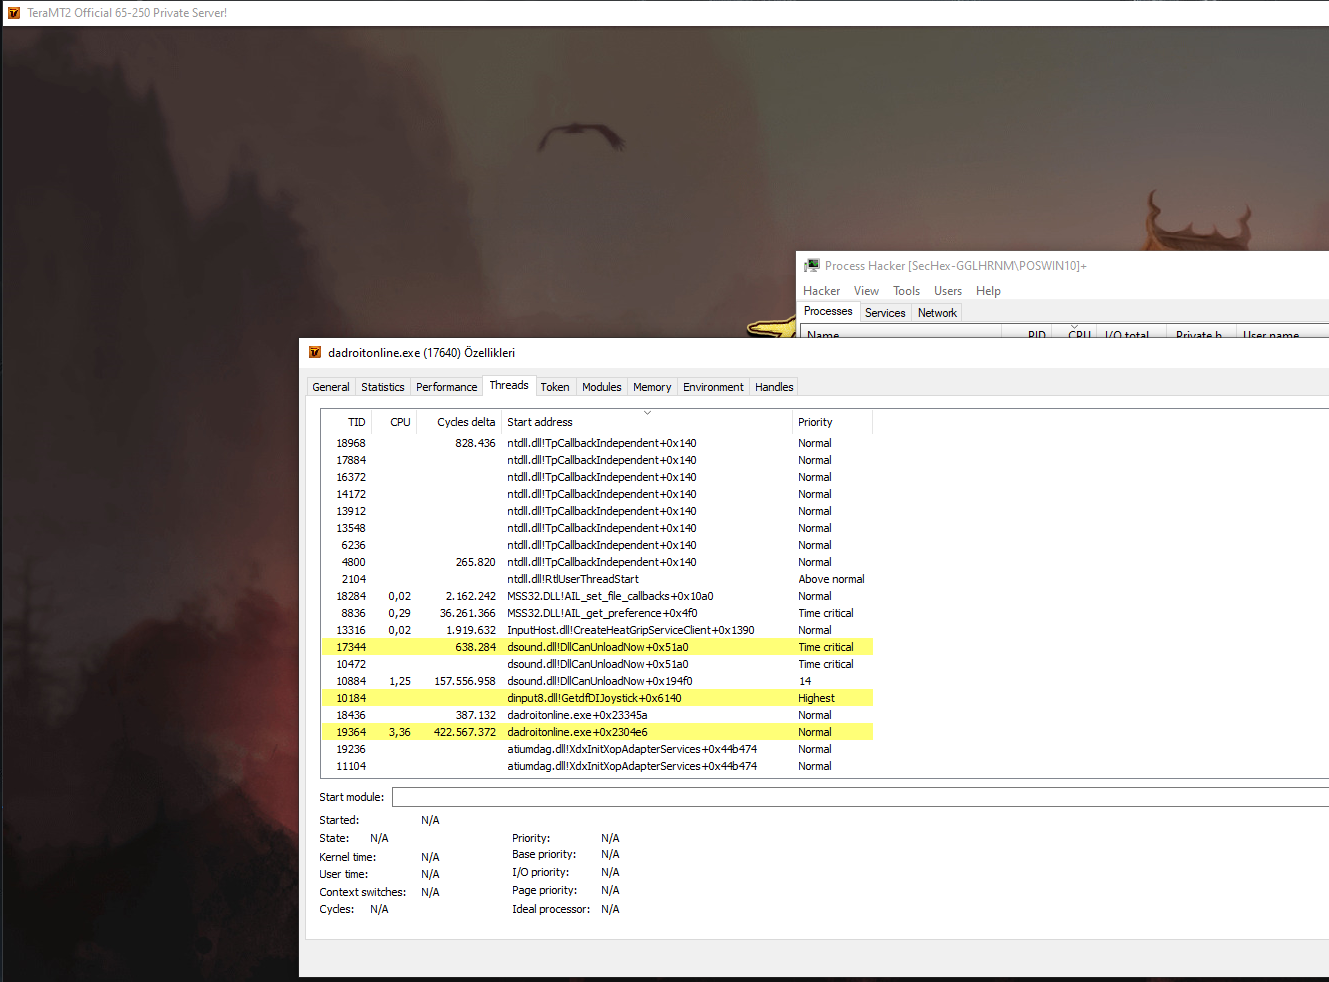Switch to the Services tab in Process Hacker

pyautogui.click(x=885, y=313)
